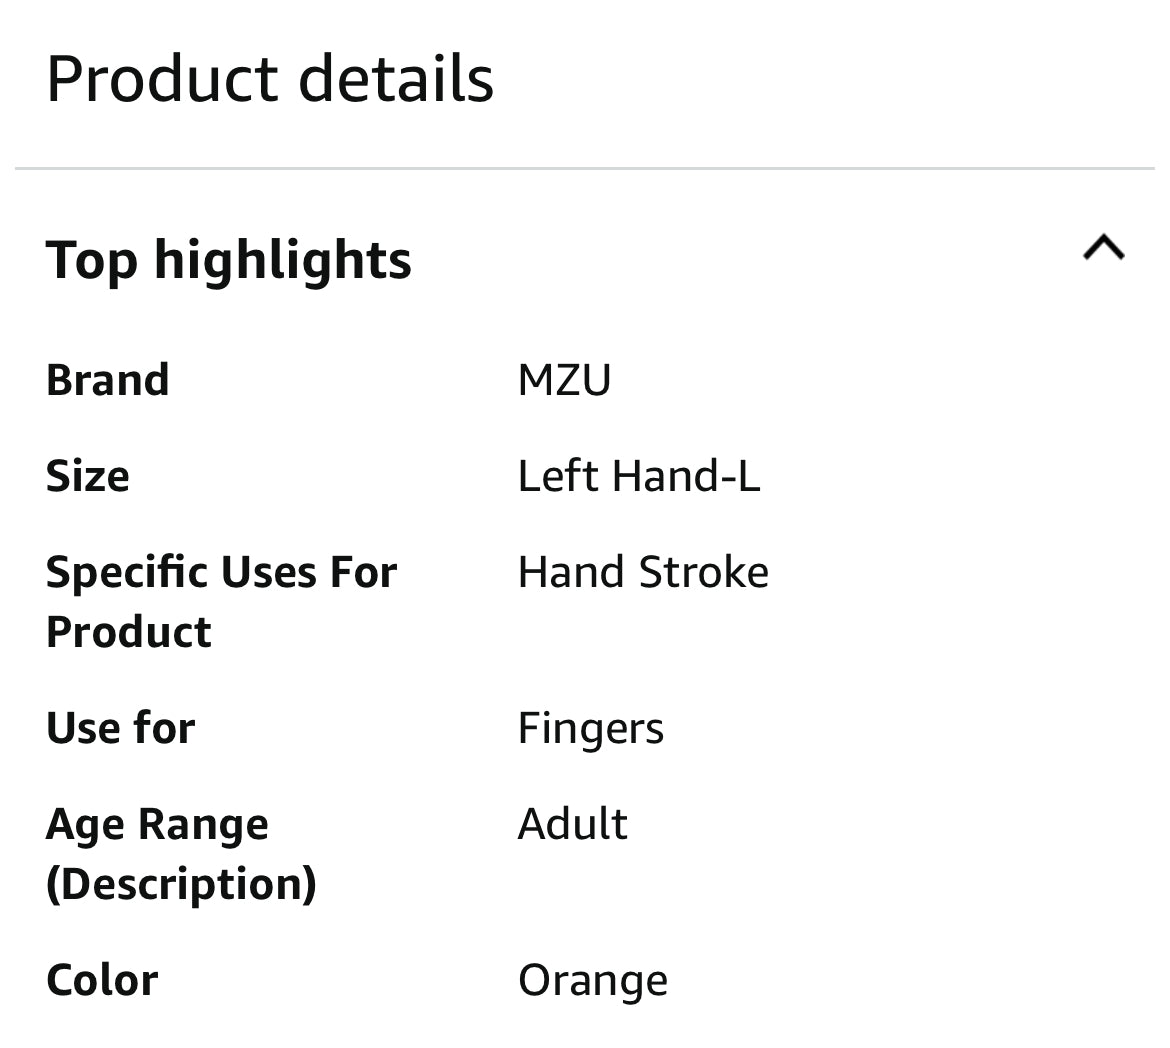The image size is (1170, 1048).
Task: Click the word details in the page title
Action: [395, 78]
